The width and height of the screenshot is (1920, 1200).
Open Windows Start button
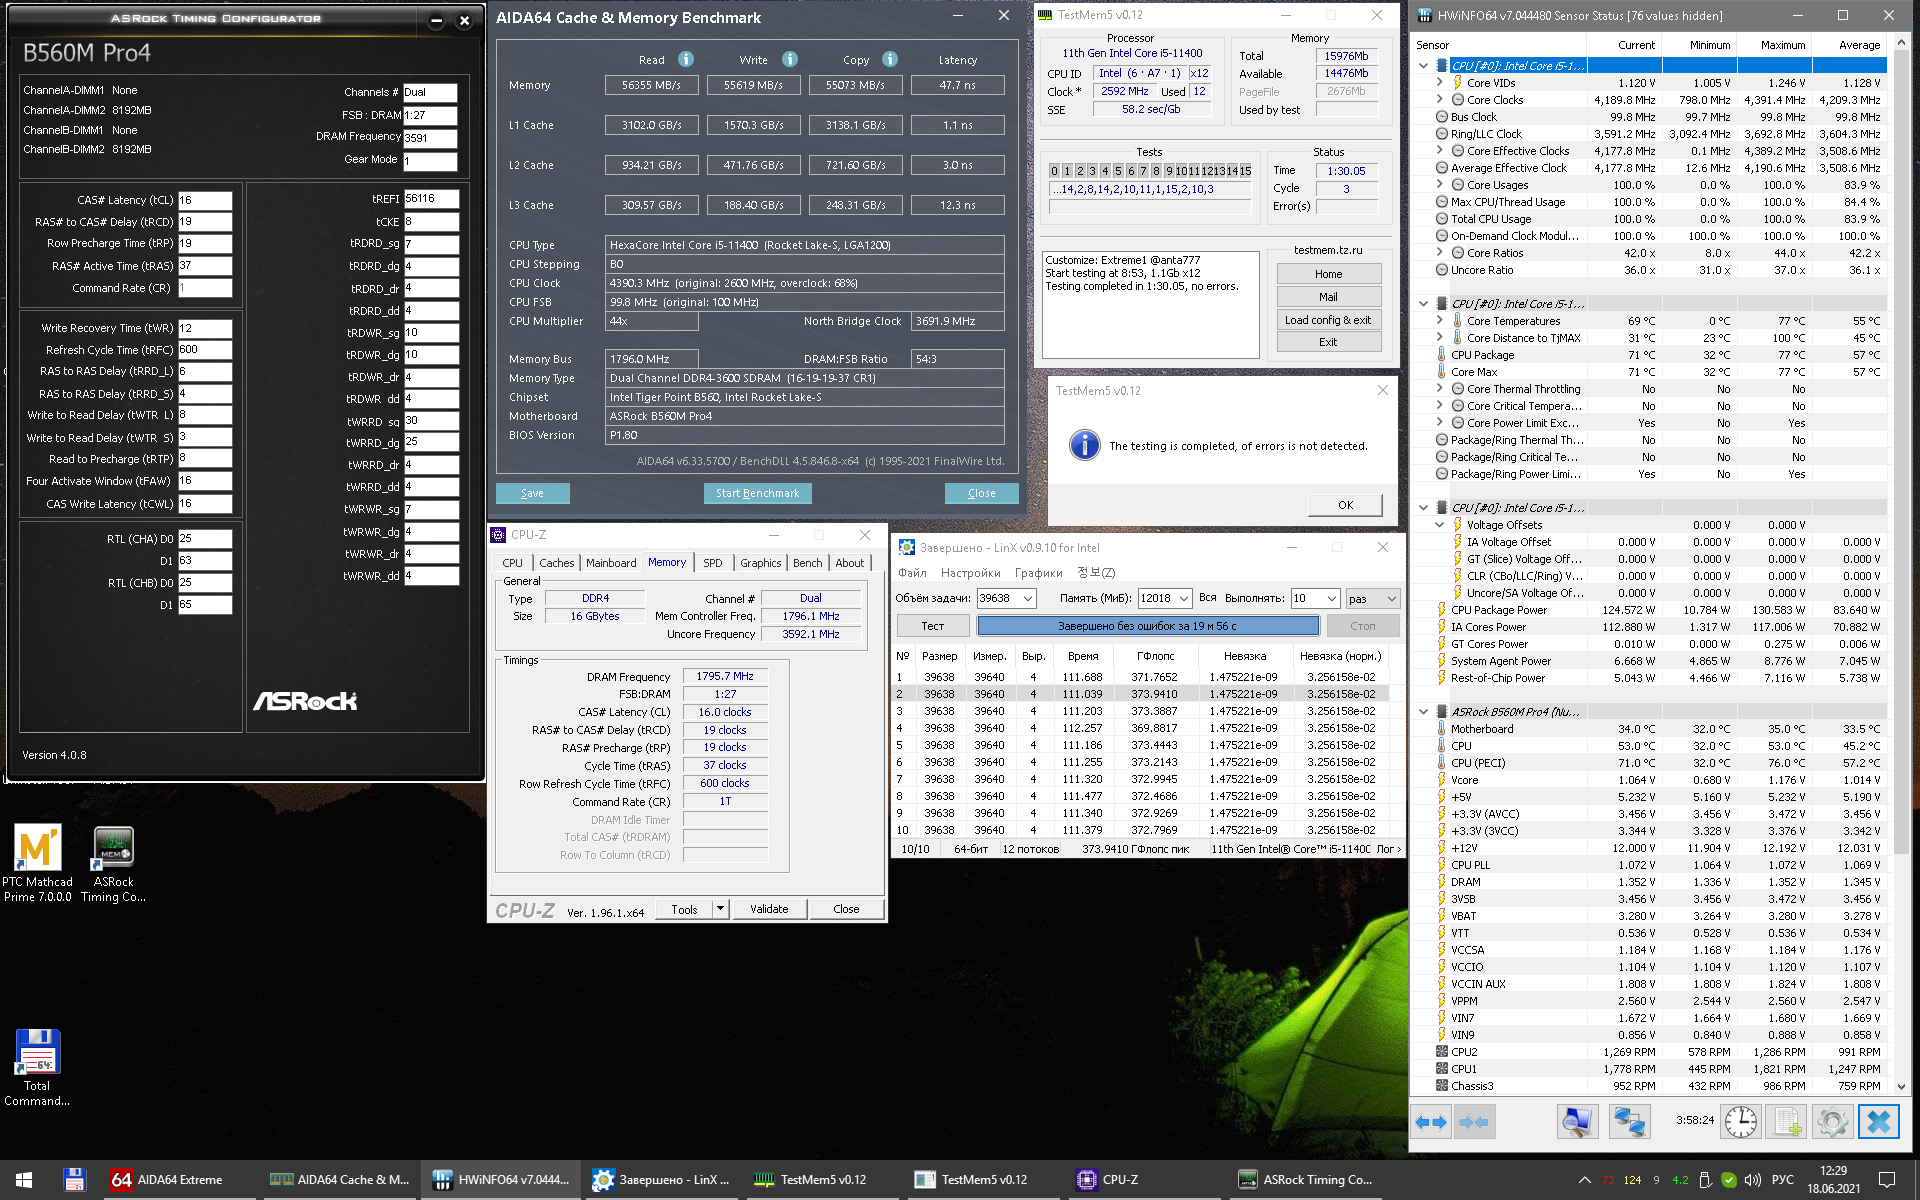[x=24, y=1180]
